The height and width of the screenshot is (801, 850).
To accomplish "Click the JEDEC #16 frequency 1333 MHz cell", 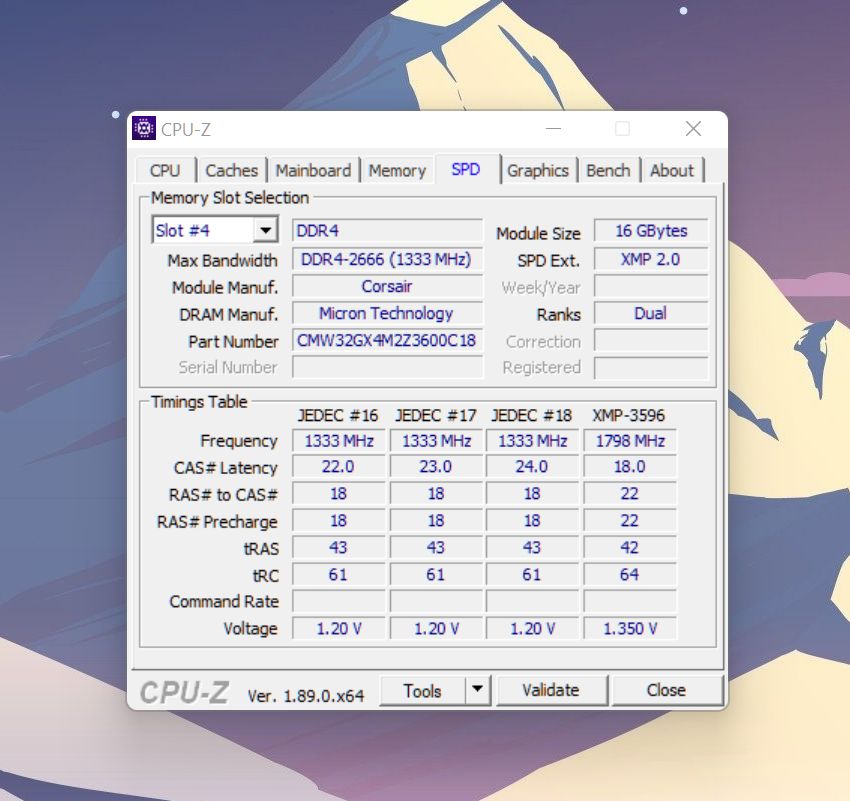I will 339,441.
